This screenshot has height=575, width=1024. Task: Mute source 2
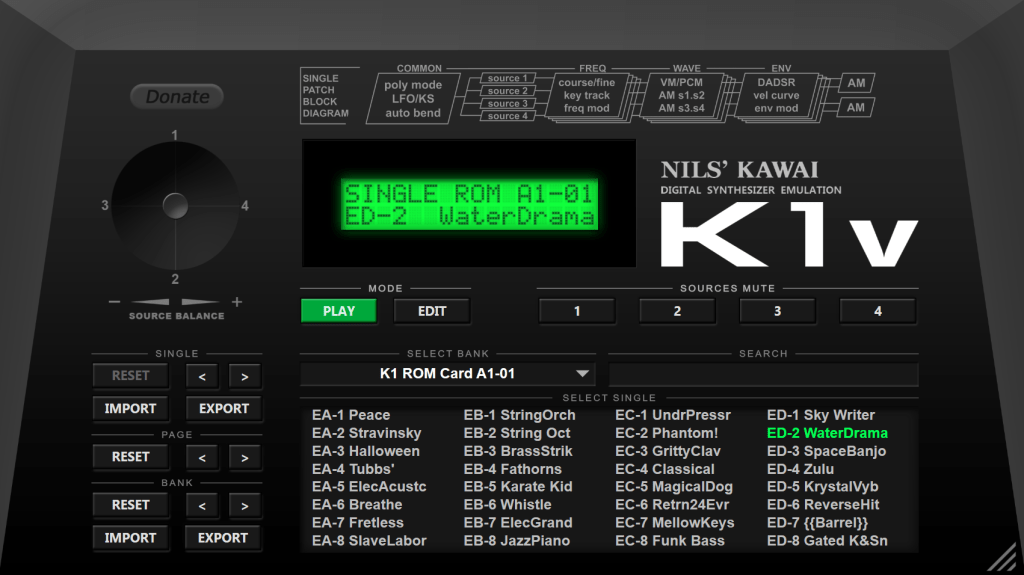pyautogui.click(x=677, y=311)
